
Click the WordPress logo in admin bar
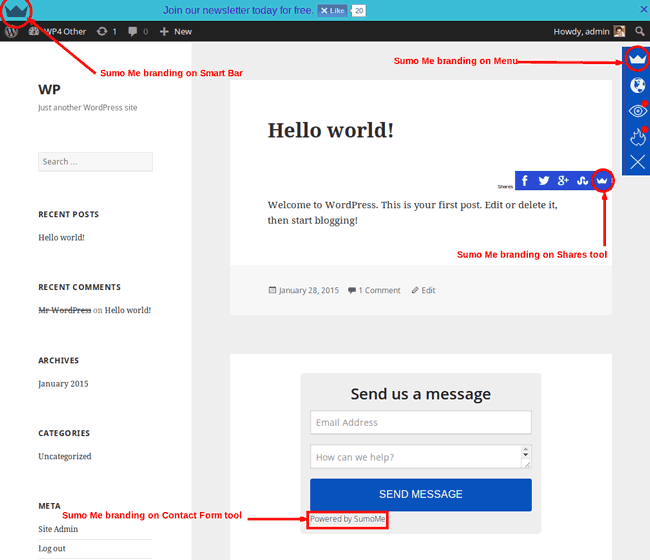point(11,32)
